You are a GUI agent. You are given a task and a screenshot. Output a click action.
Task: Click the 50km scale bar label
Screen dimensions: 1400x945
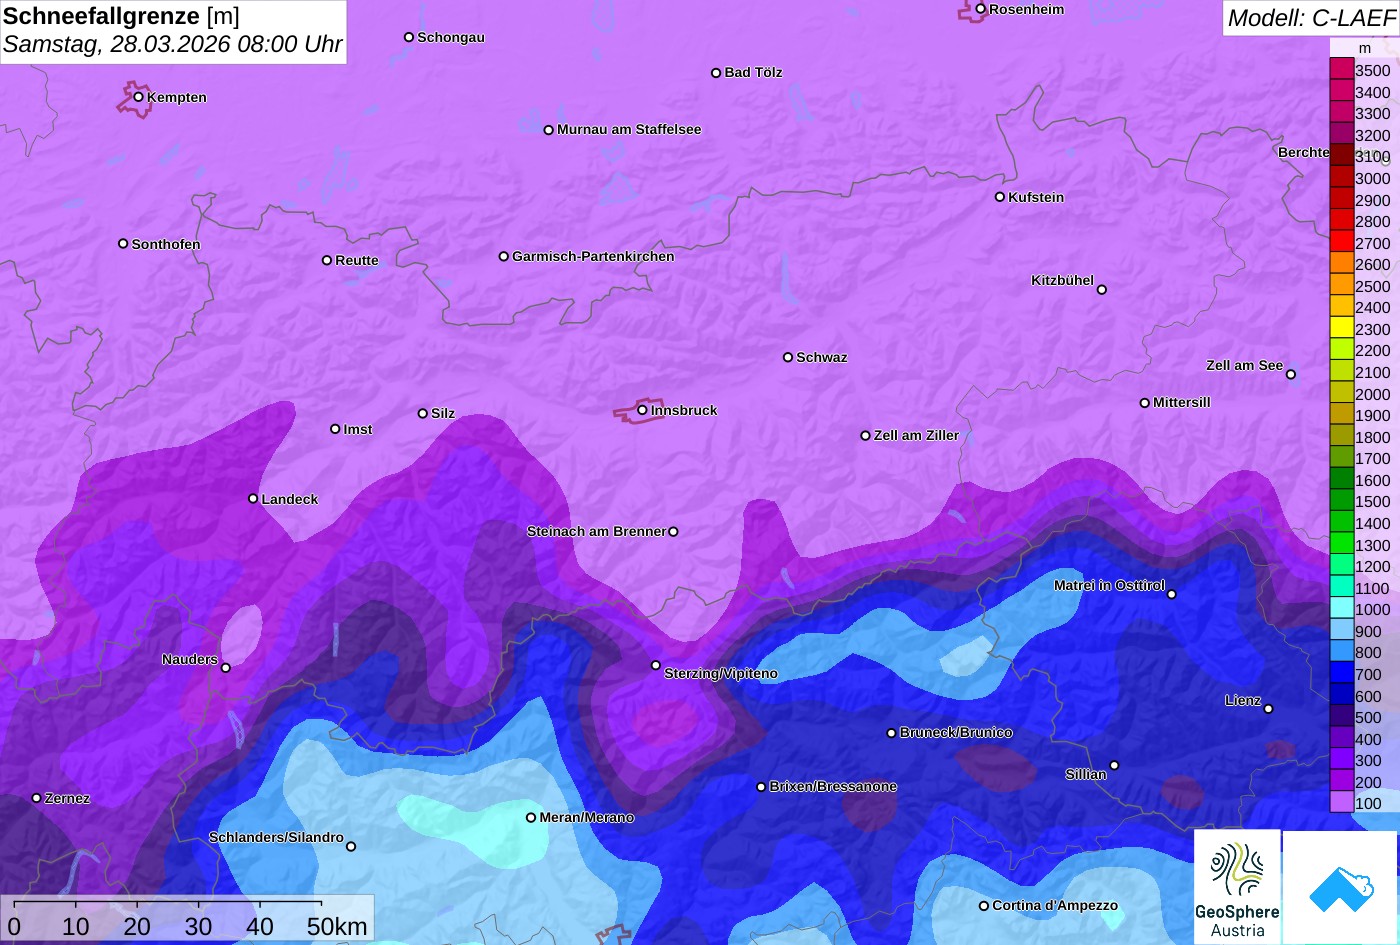(337, 927)
